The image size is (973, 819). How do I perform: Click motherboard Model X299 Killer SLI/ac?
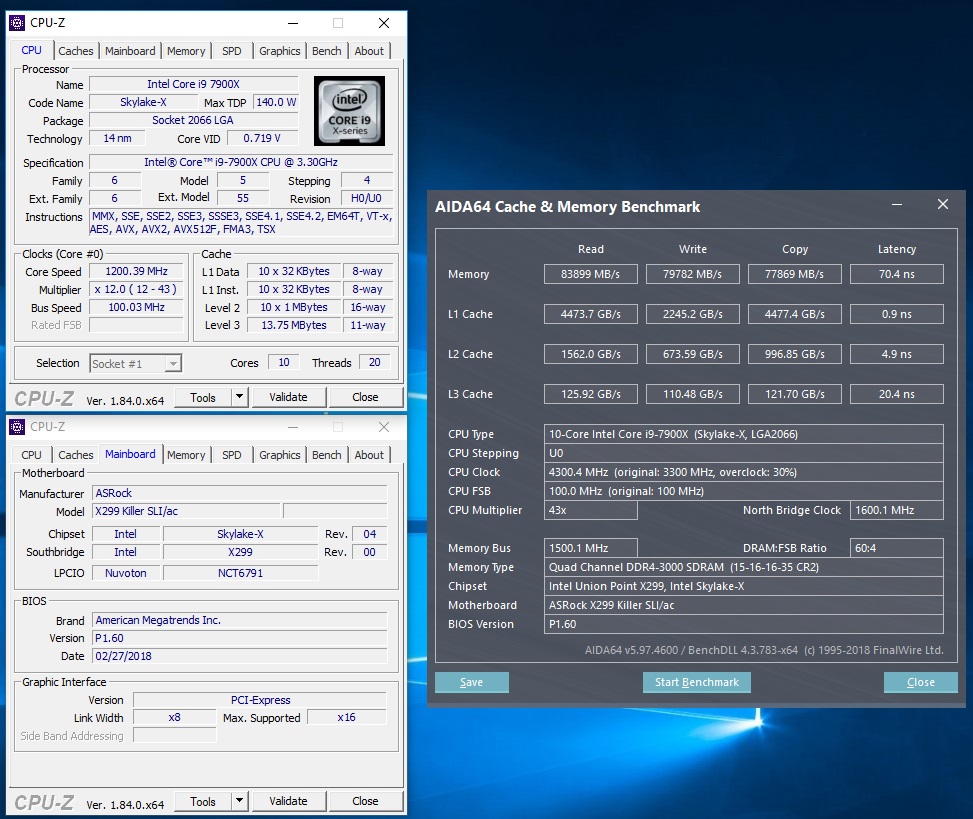186,511
